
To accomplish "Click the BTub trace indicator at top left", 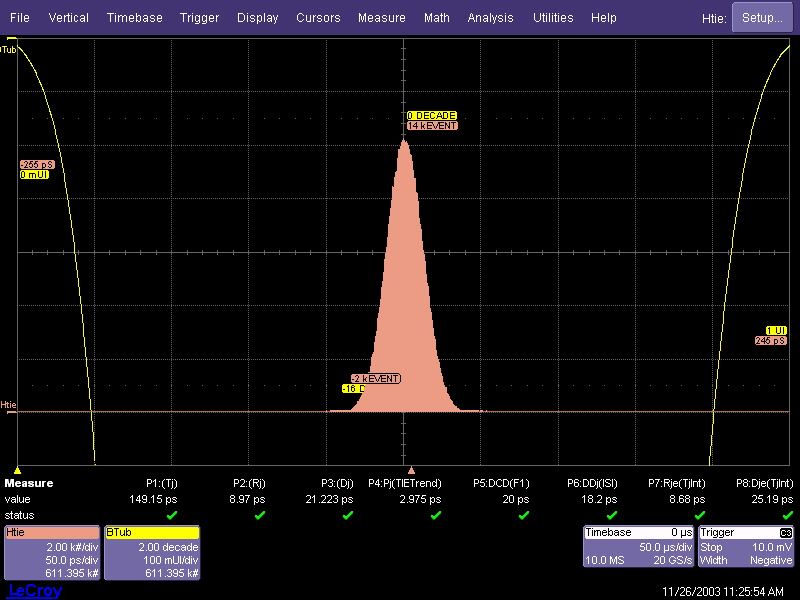I will [9, 49].
